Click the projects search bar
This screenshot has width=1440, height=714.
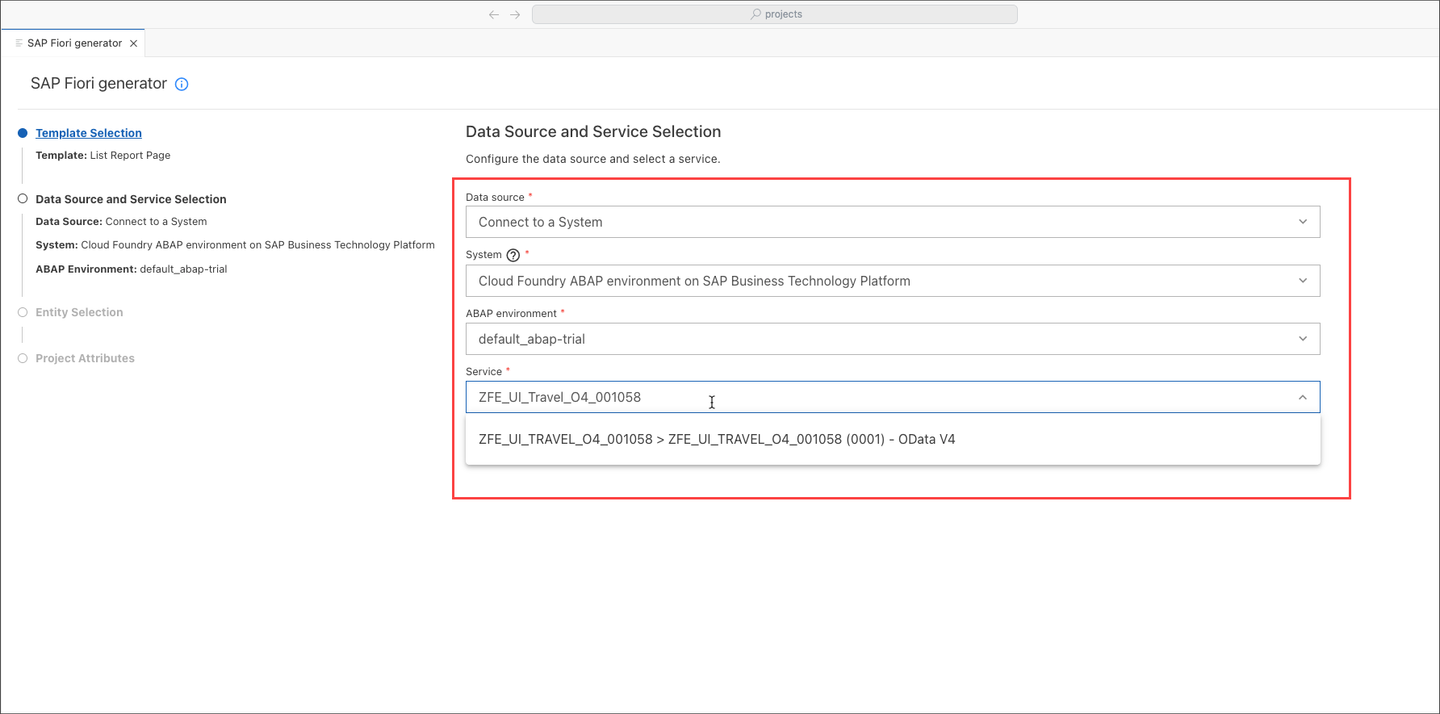[775, 14]
